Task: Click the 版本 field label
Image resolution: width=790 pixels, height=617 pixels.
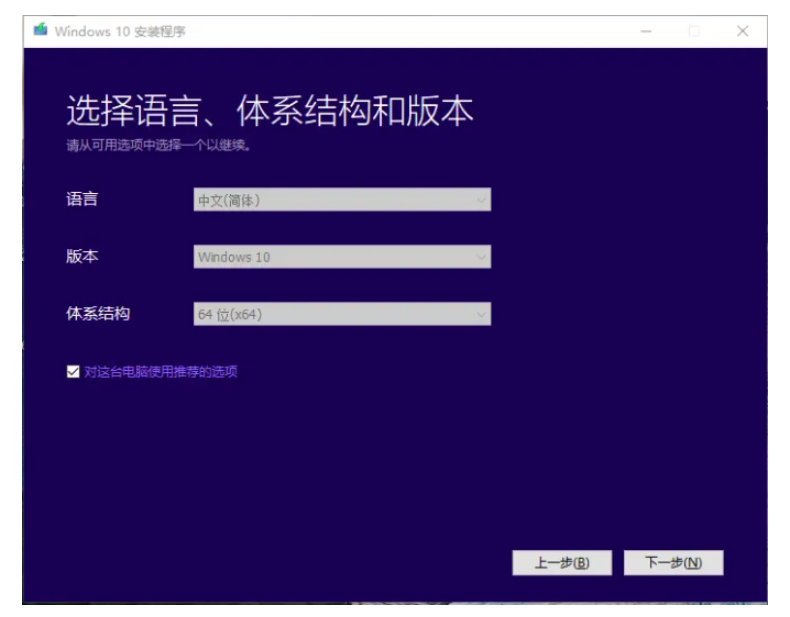Action: coord(82,256)
